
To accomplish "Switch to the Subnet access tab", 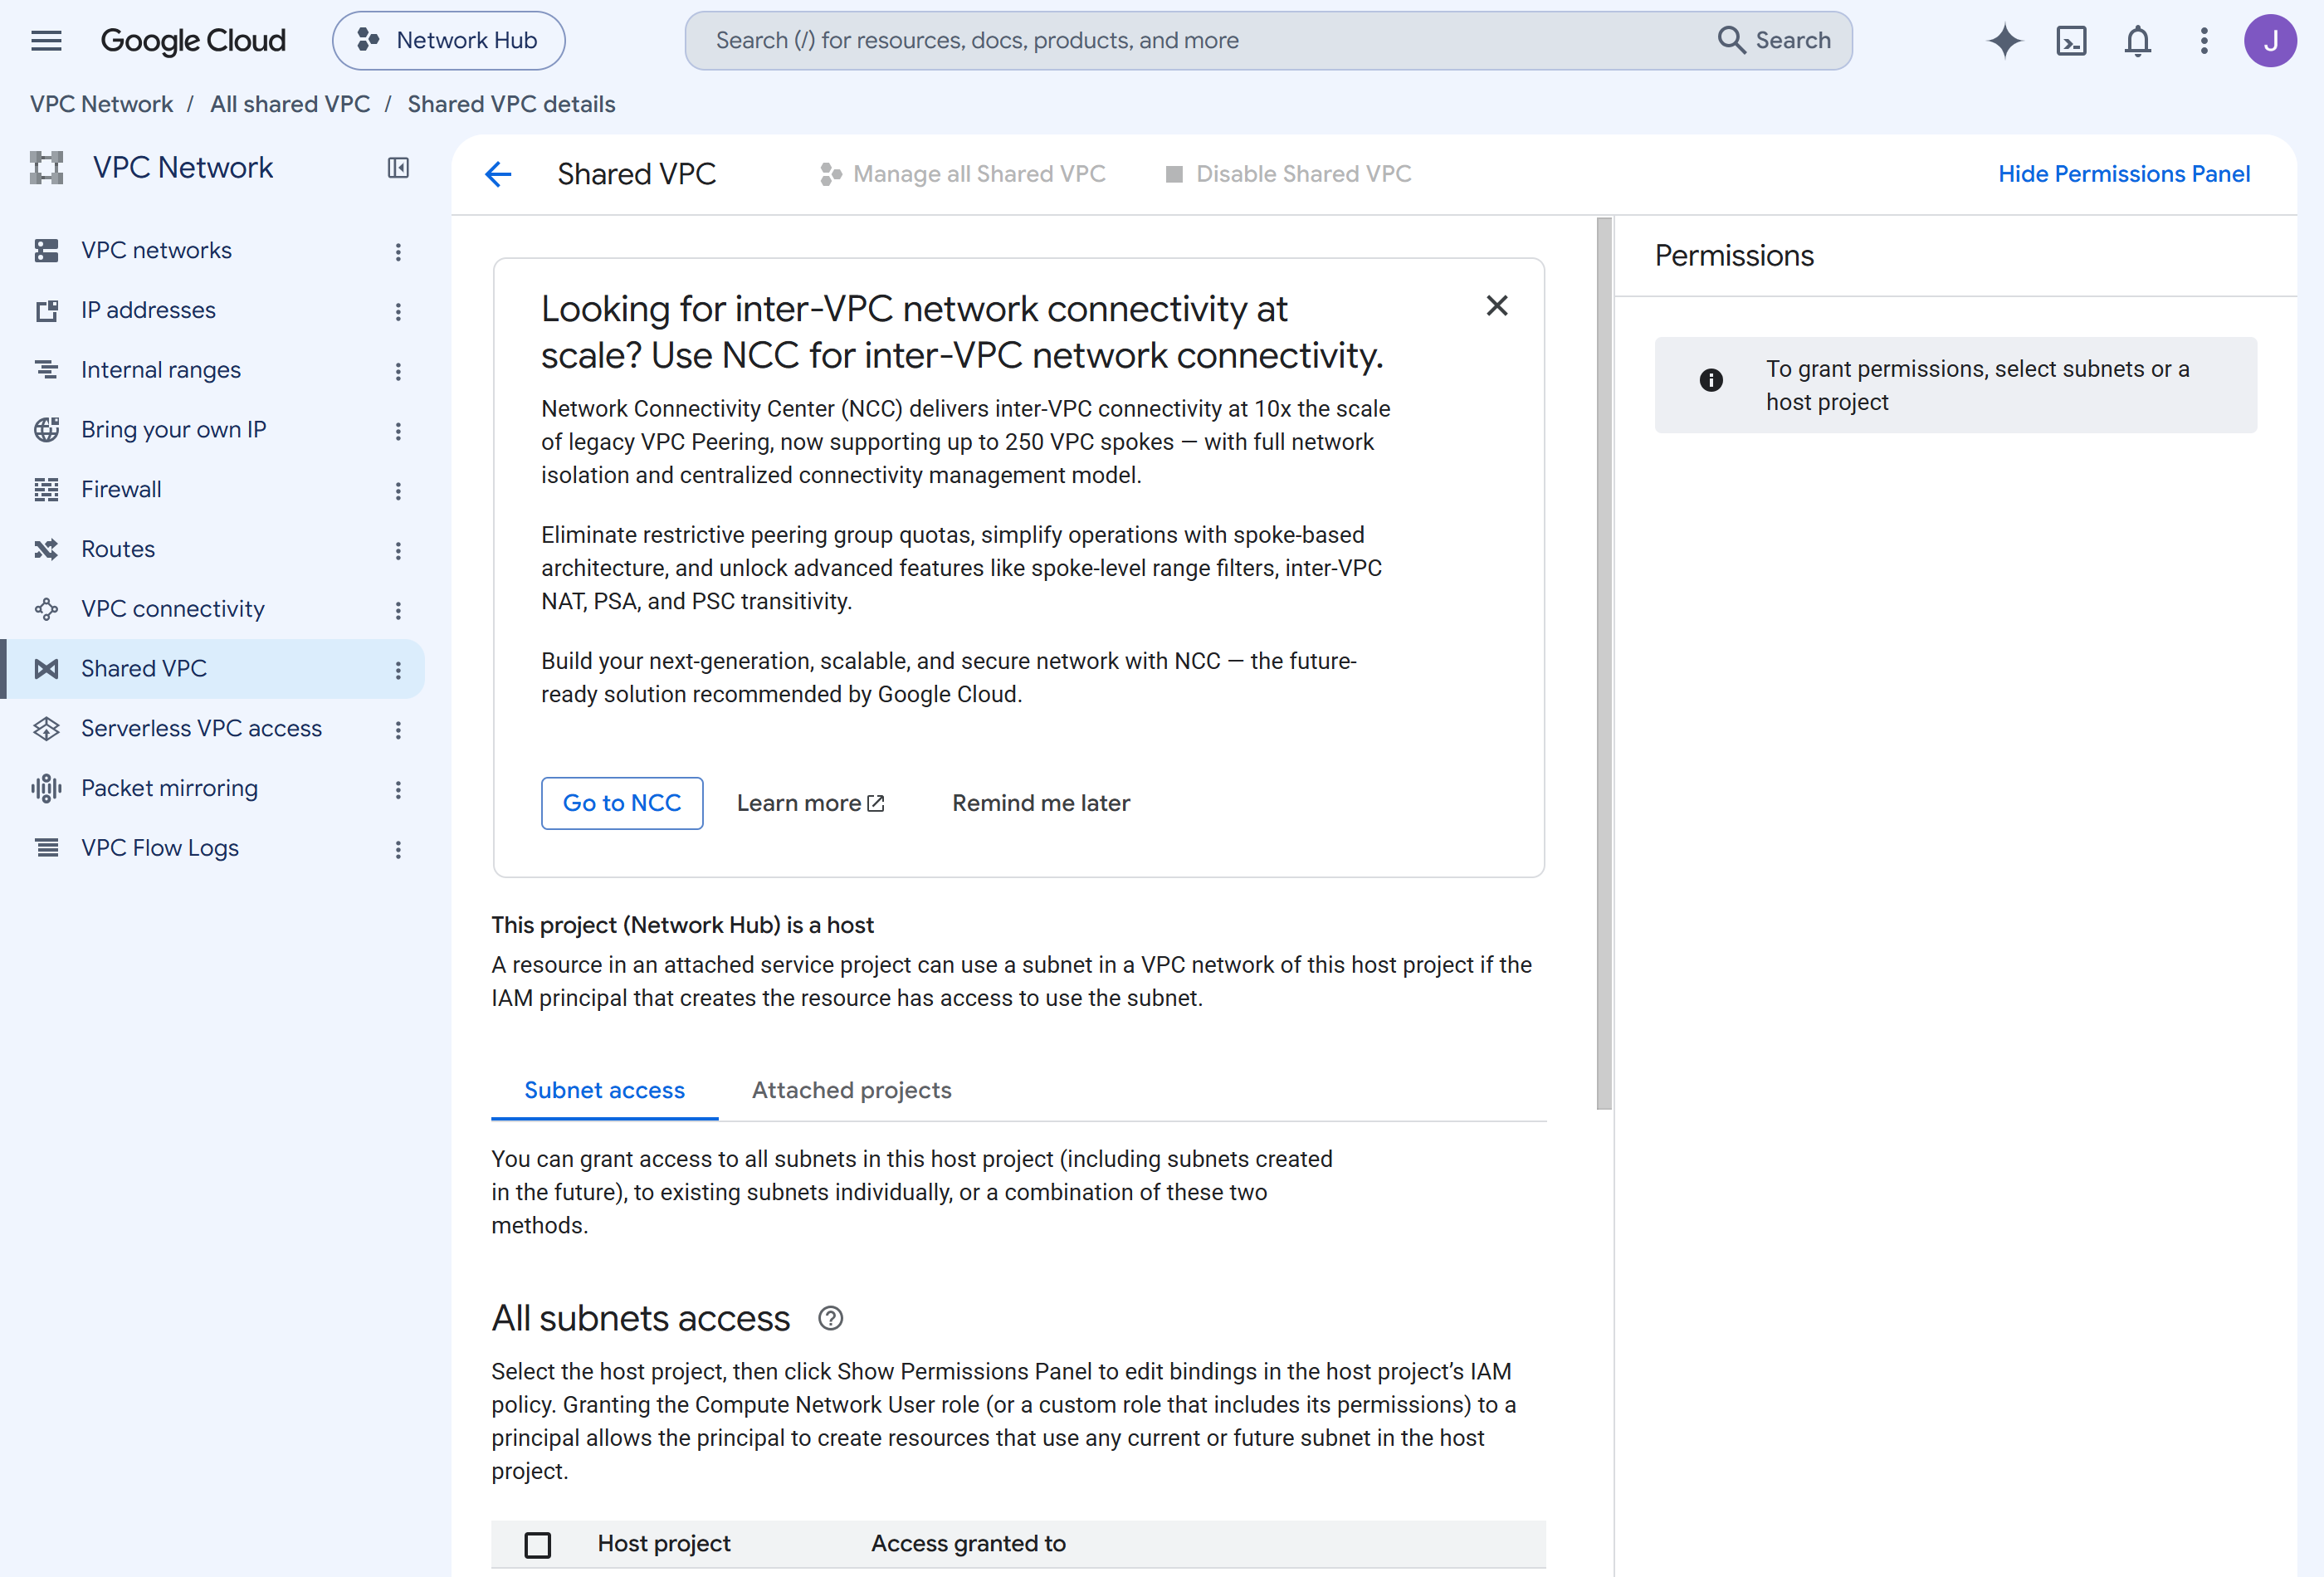I will click(x=604, y=1090).
